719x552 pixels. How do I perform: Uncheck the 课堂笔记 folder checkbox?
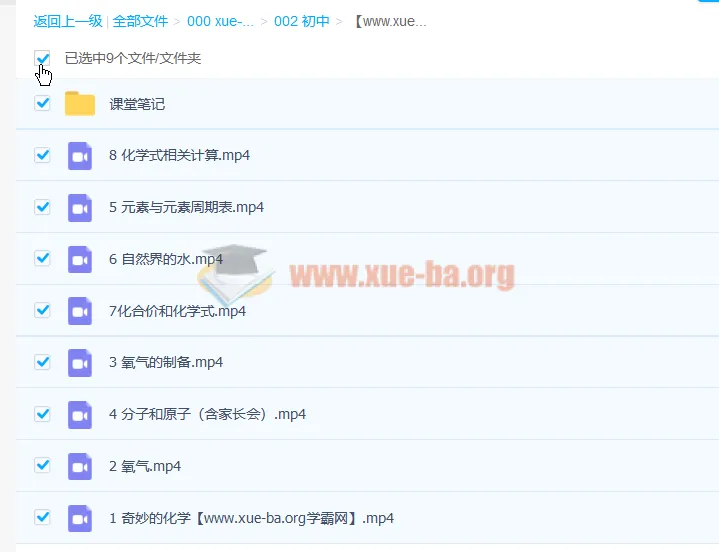point(42,103)
